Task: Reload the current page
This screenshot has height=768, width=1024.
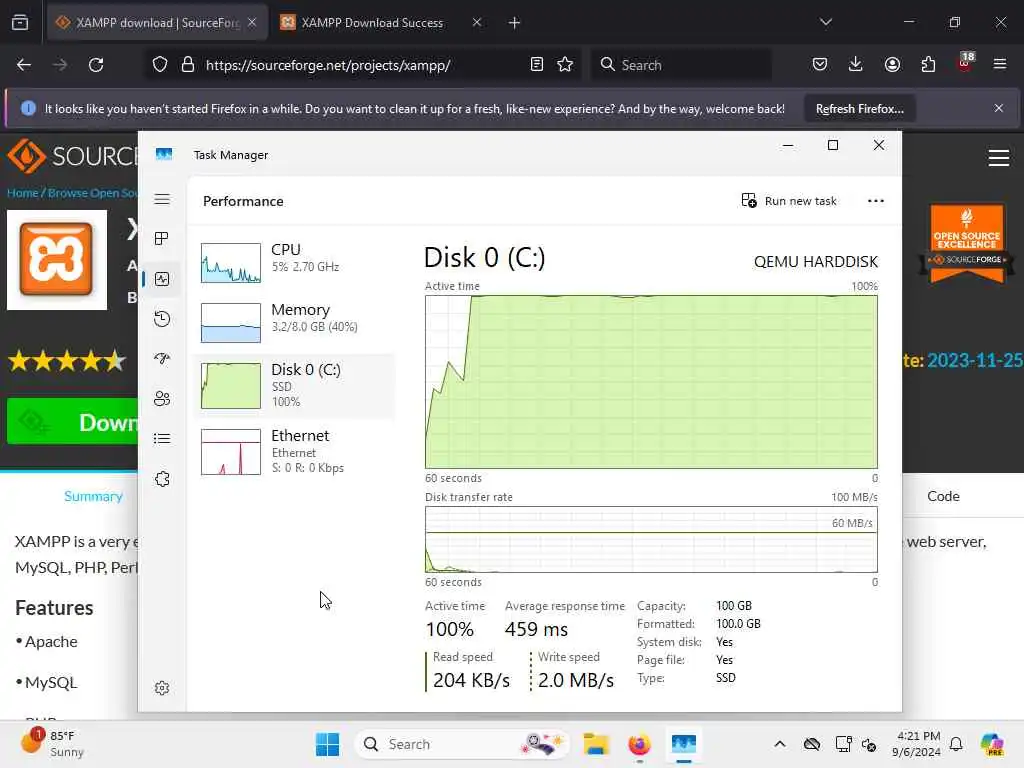Action: click(x=96, y=65)
